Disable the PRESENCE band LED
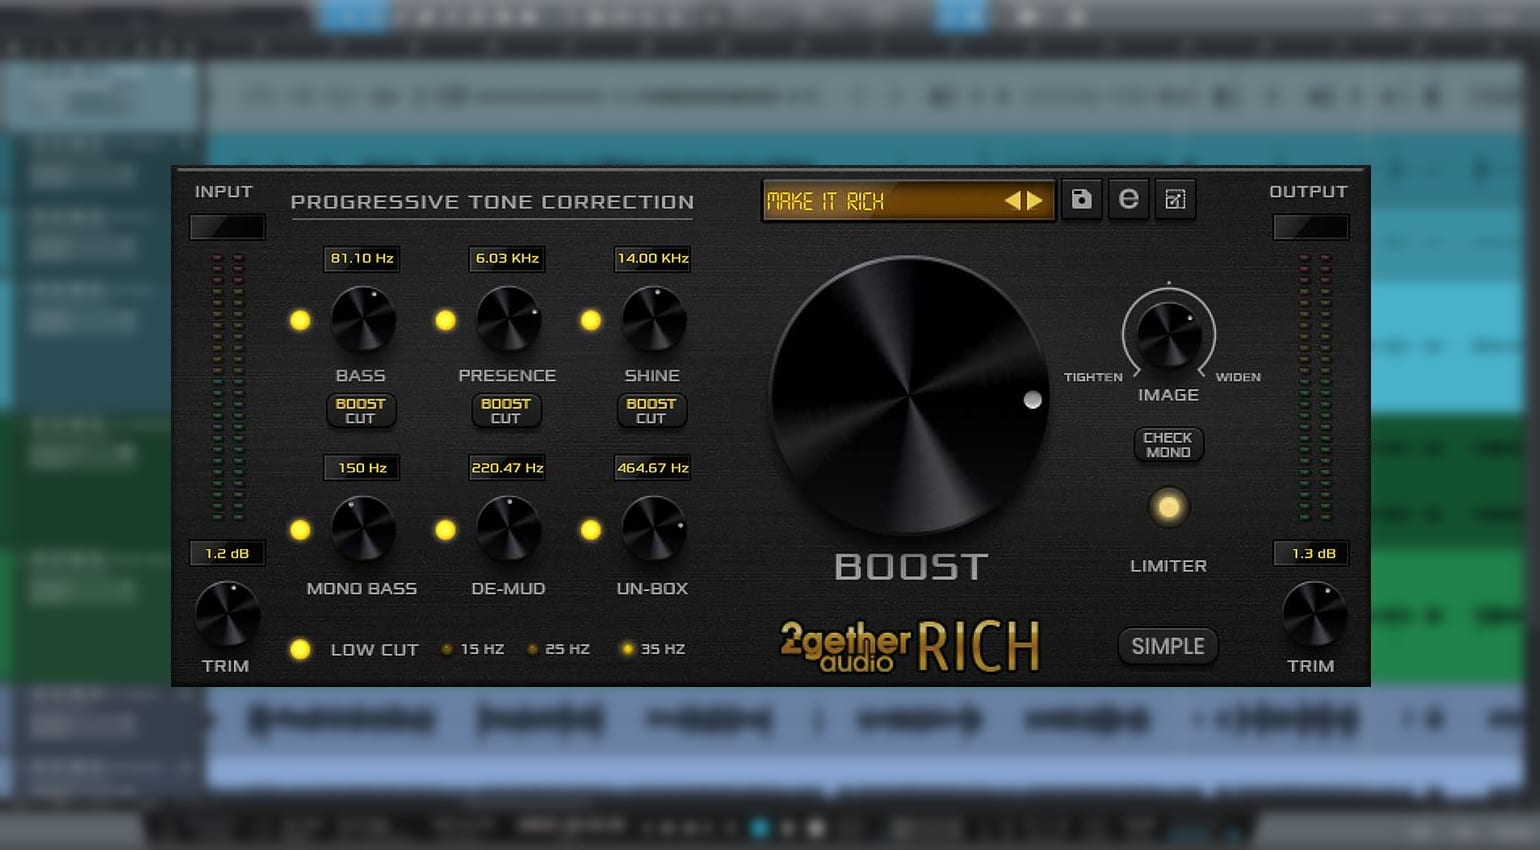This screenshot has width=1540, height=850. click(445, 320)
